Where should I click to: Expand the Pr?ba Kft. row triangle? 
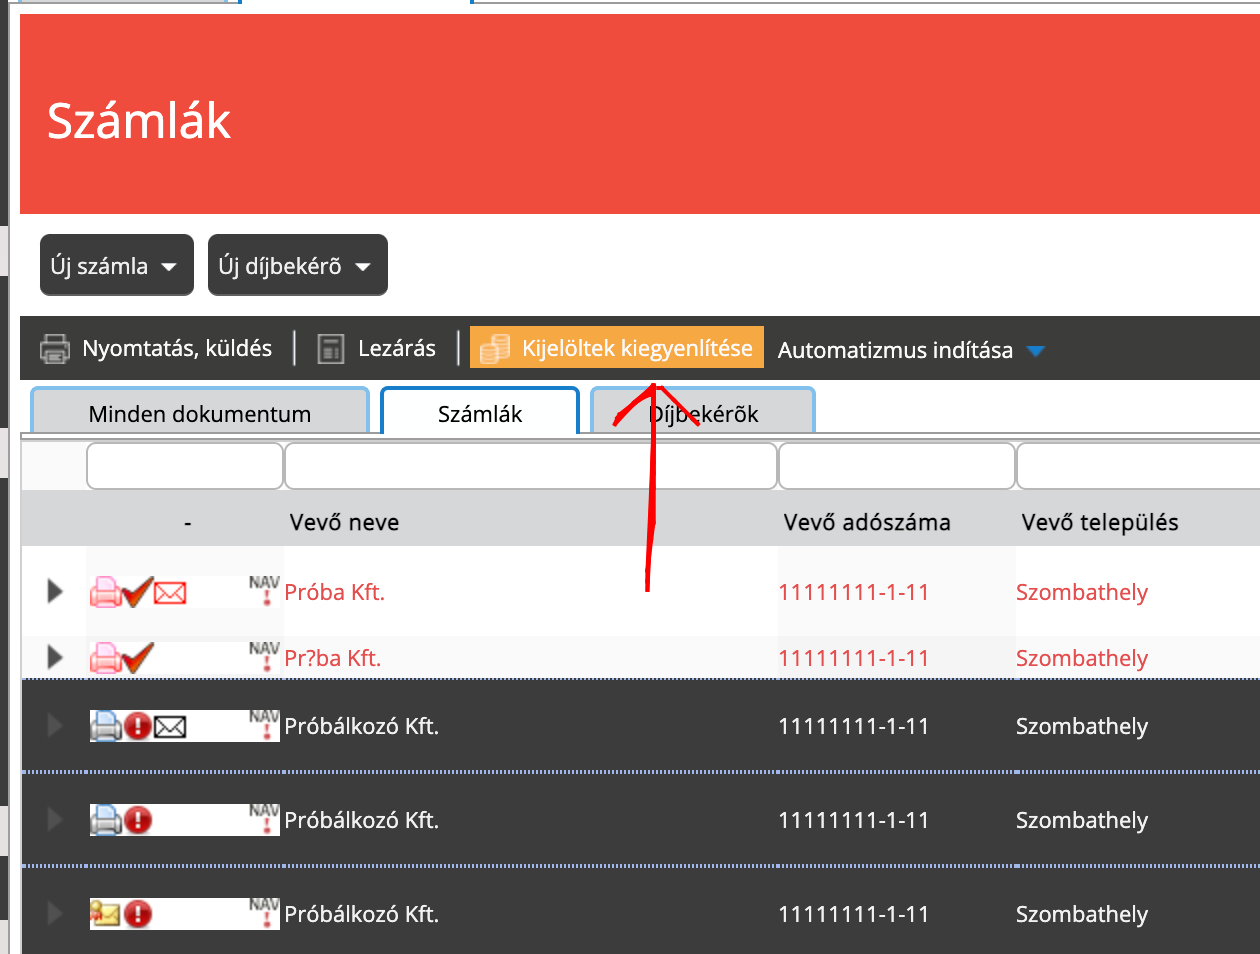coord(55,658)
